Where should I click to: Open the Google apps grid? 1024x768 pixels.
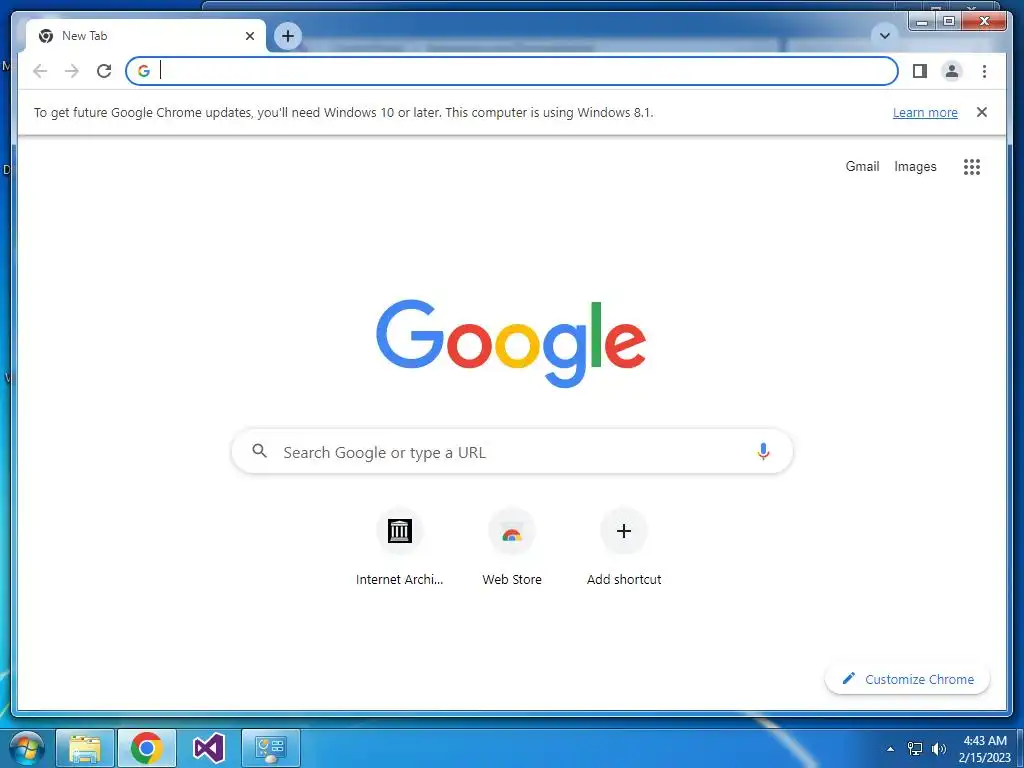click(972, 167)
